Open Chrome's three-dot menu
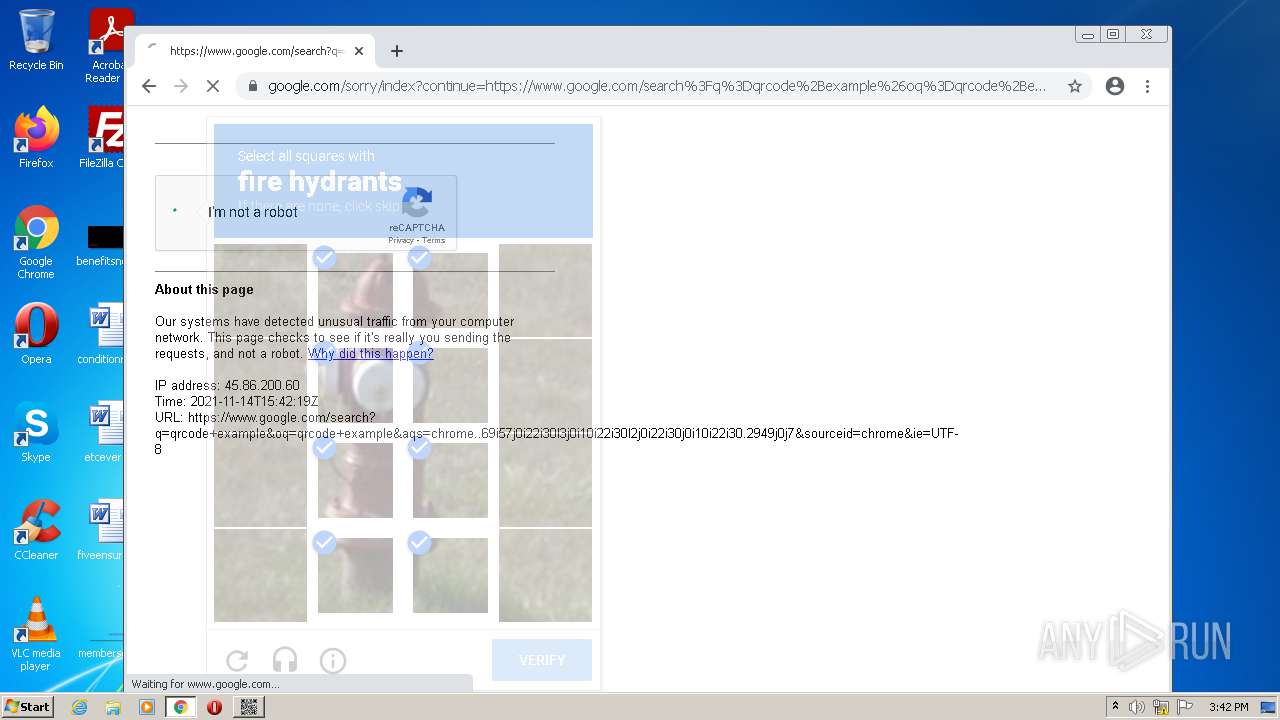The height and width of the screenshot is (720, 1280). (1148, 86)
